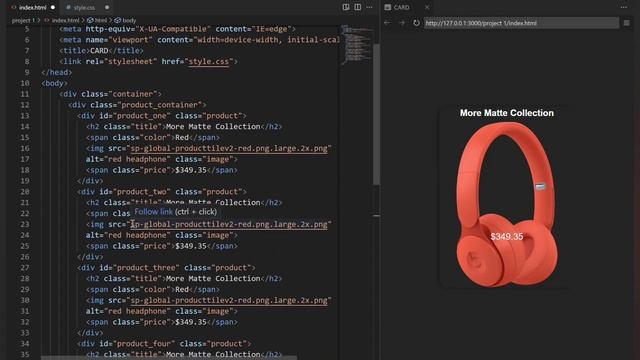Click the '</head>' tag on line 9
Screen dimensions: 640x360
pyautogui.click(x=57, y=72)
